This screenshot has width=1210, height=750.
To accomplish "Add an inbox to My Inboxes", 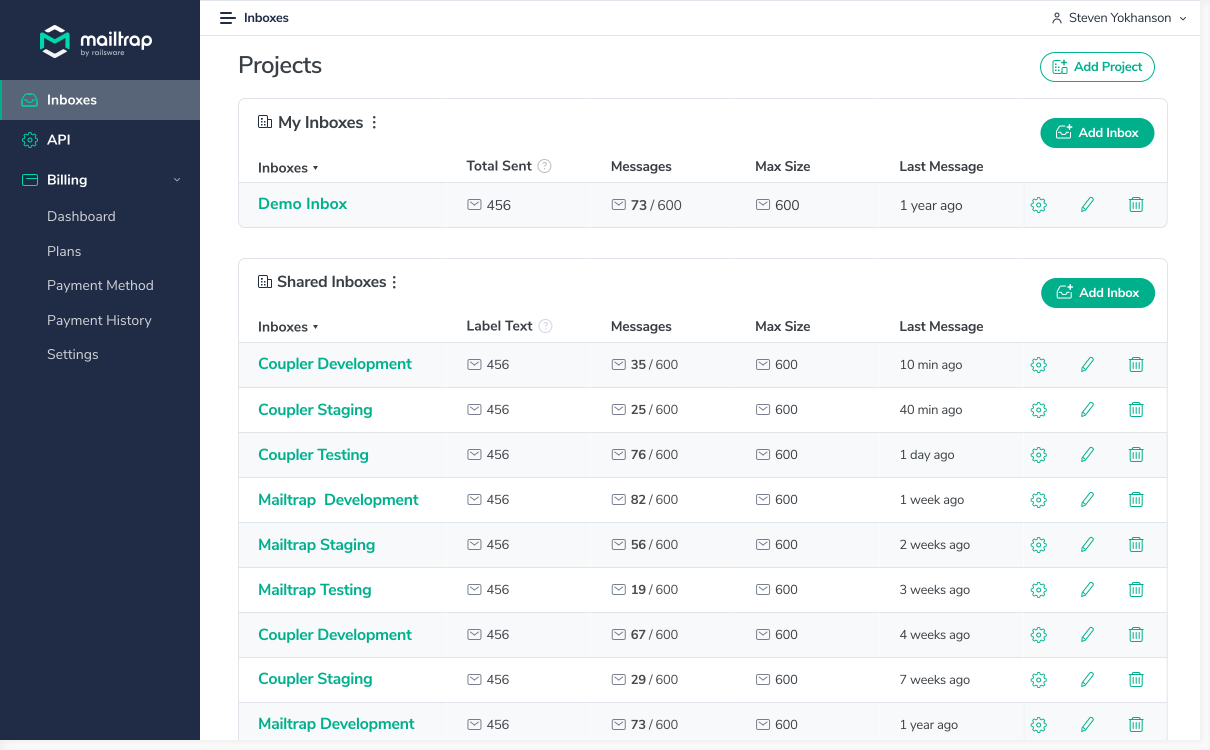I will [1097, 133].
